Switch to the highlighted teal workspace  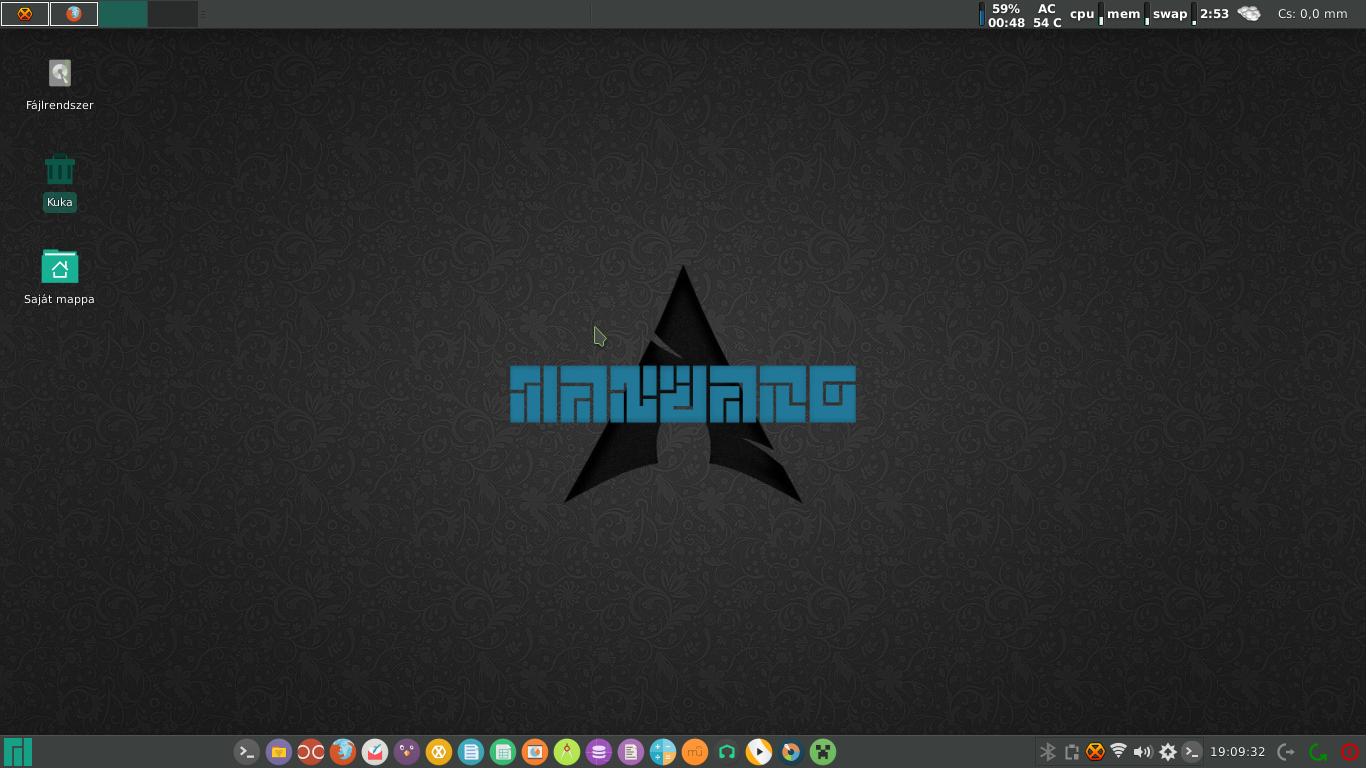tap(124, 14)
